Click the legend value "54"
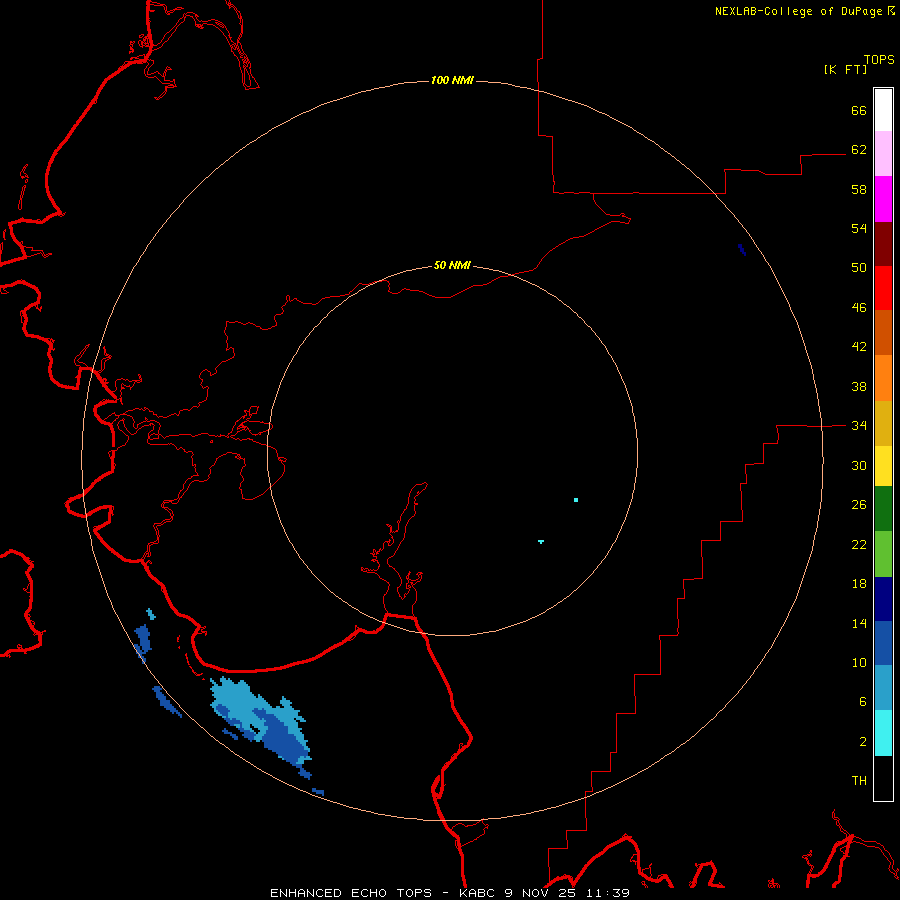 click(x=859, y=228)
